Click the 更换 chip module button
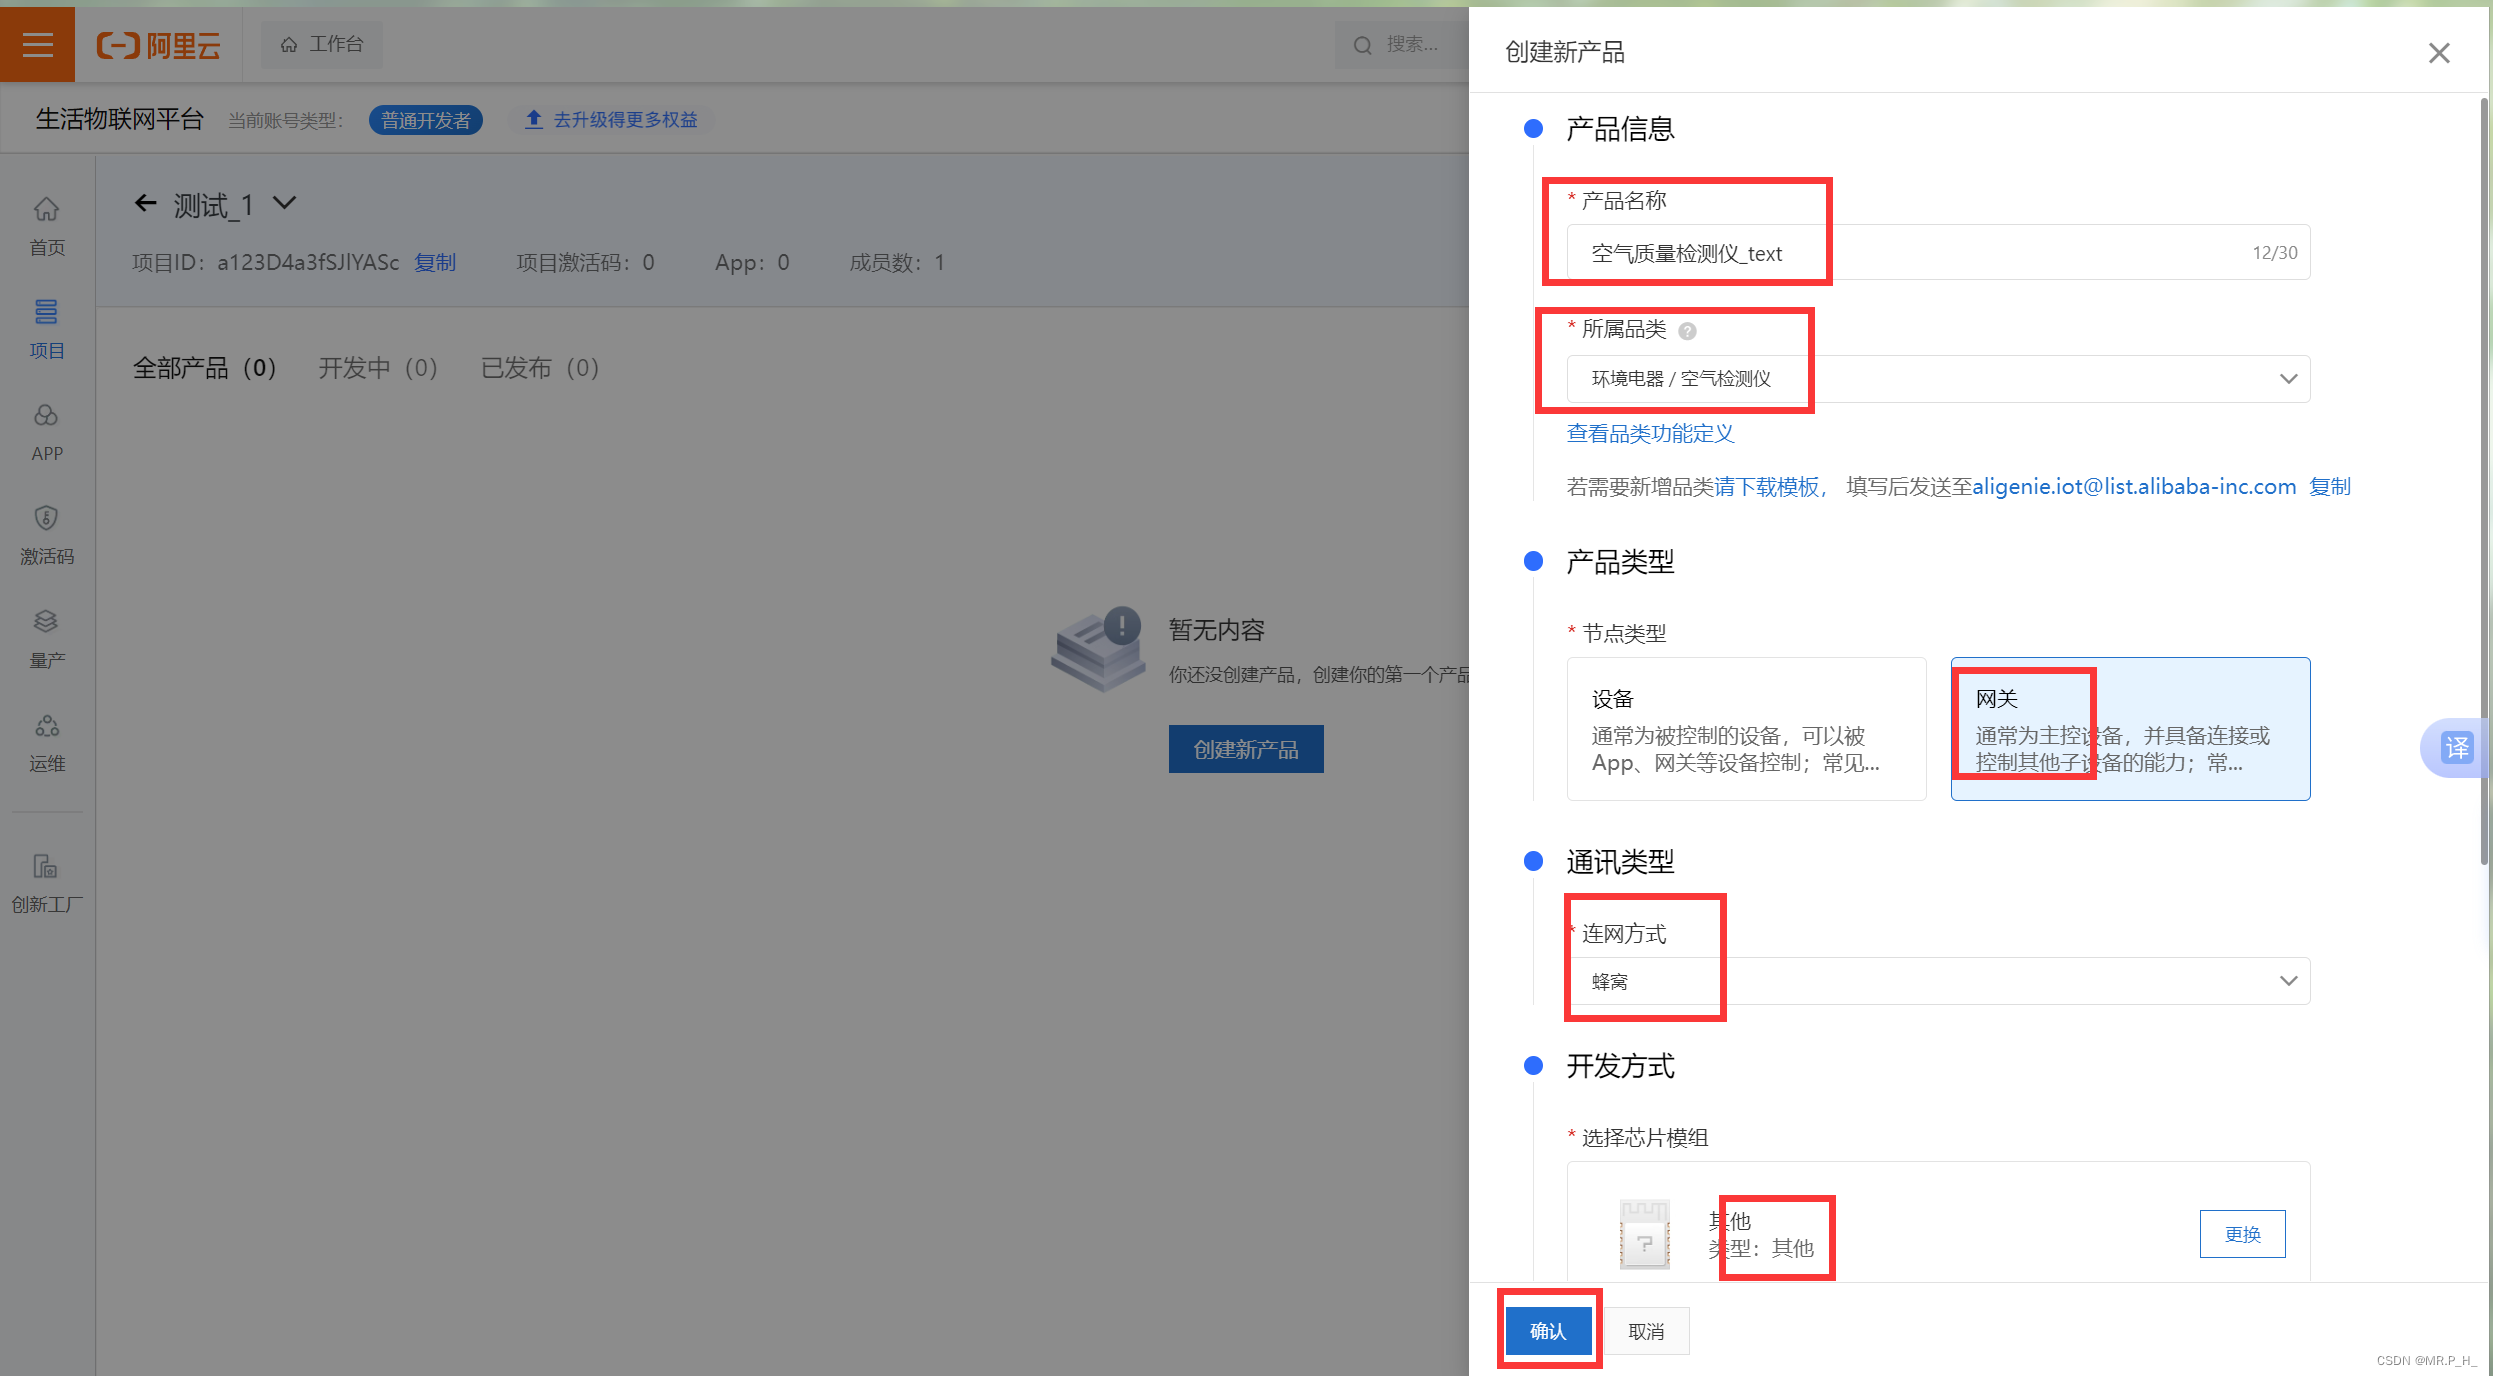 pyautogui.click(x=2241, y=1234)
